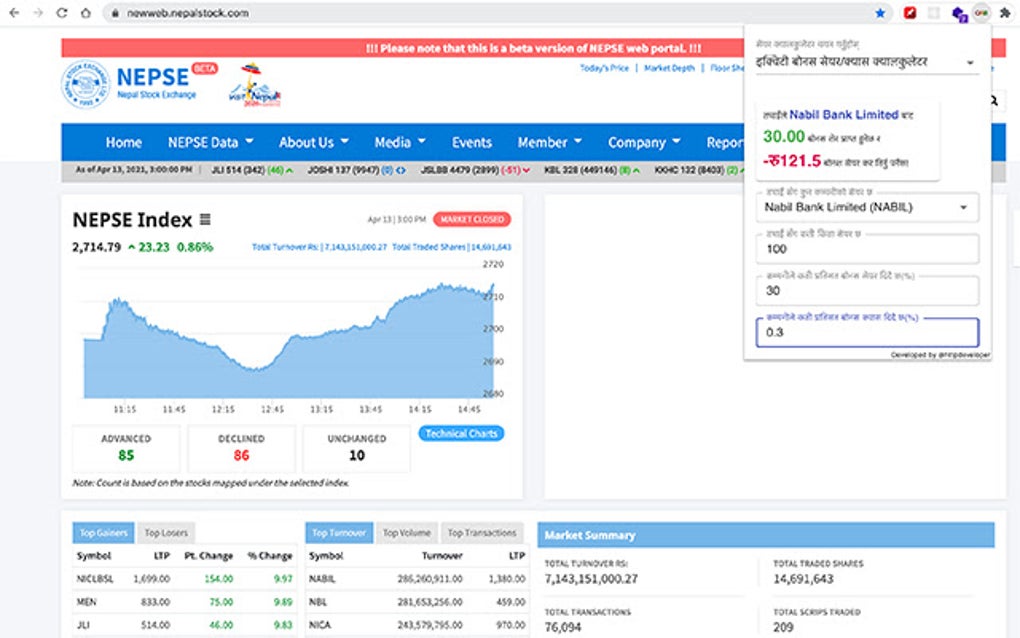Screen dimensions: 1020x638
Task: Click the browser home icon
Action: coord(86,12)
